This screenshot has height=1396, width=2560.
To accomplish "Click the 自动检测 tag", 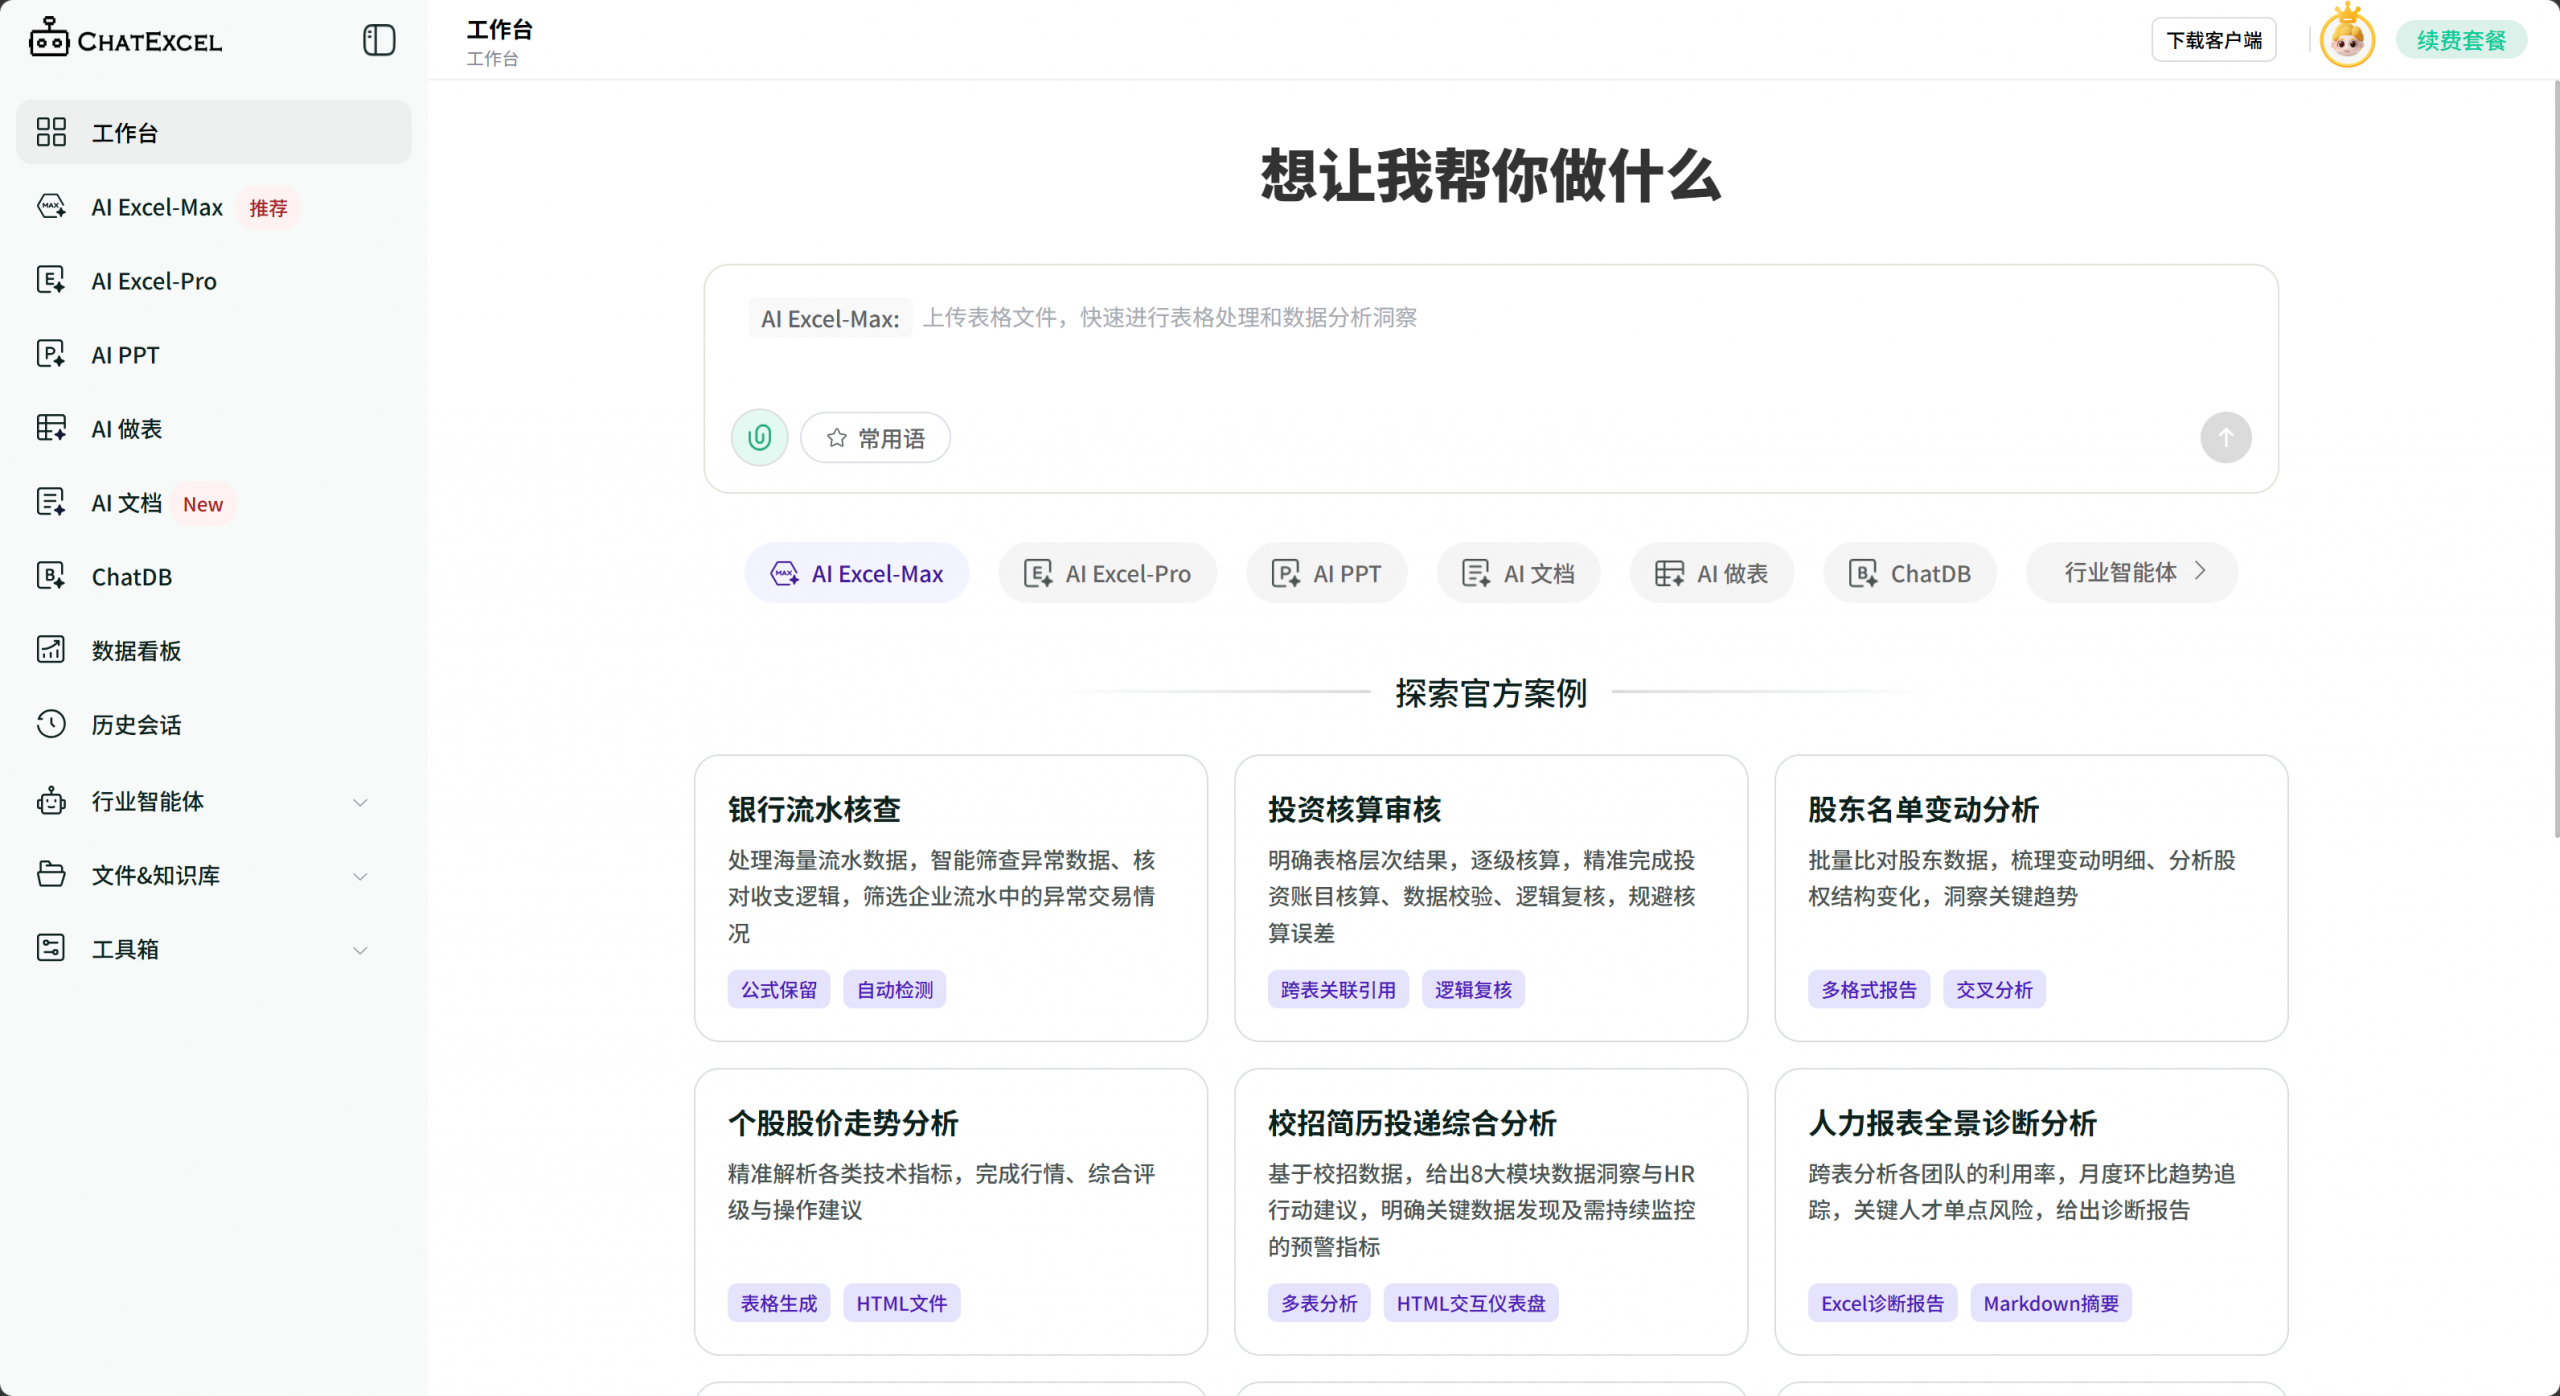I will (895, 990).
